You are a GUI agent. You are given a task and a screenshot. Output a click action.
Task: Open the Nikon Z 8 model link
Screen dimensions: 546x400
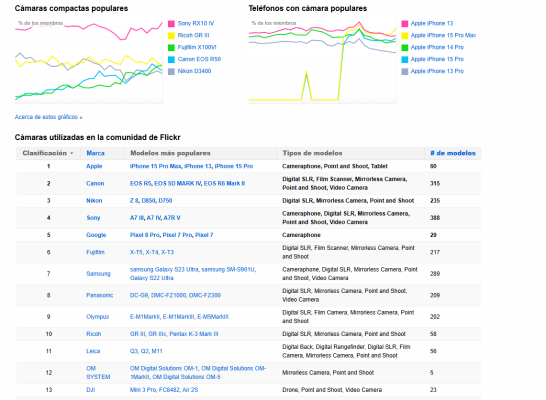(134, 201)
